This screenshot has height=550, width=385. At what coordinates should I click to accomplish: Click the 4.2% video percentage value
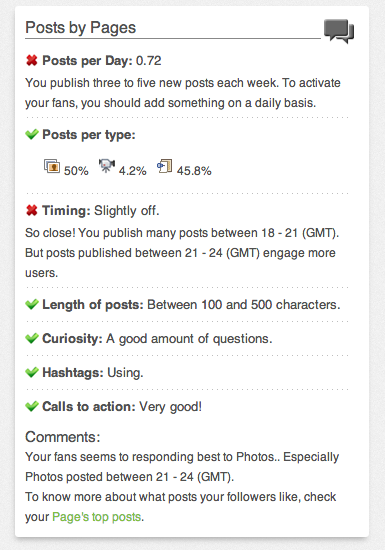(132, 171)
